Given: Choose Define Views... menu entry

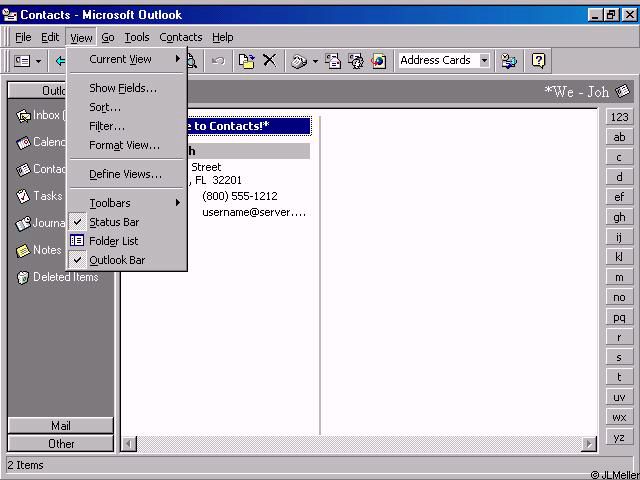Looking at the screenshot, I should coord(127,174).
